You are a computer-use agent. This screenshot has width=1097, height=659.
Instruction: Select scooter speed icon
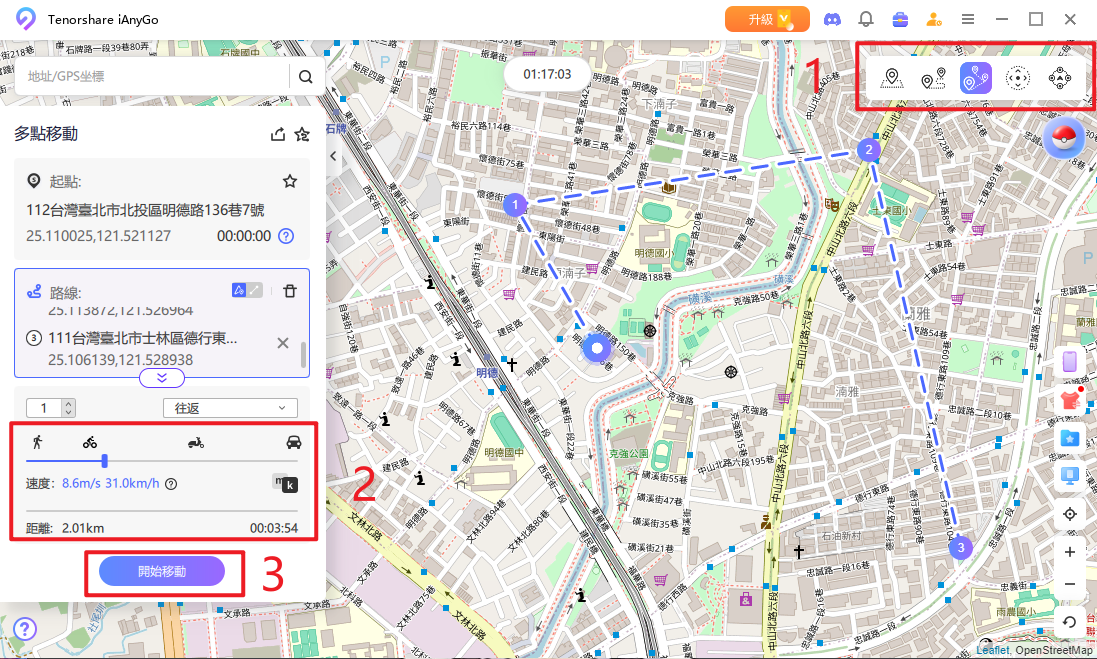click(x=196, y=442)
